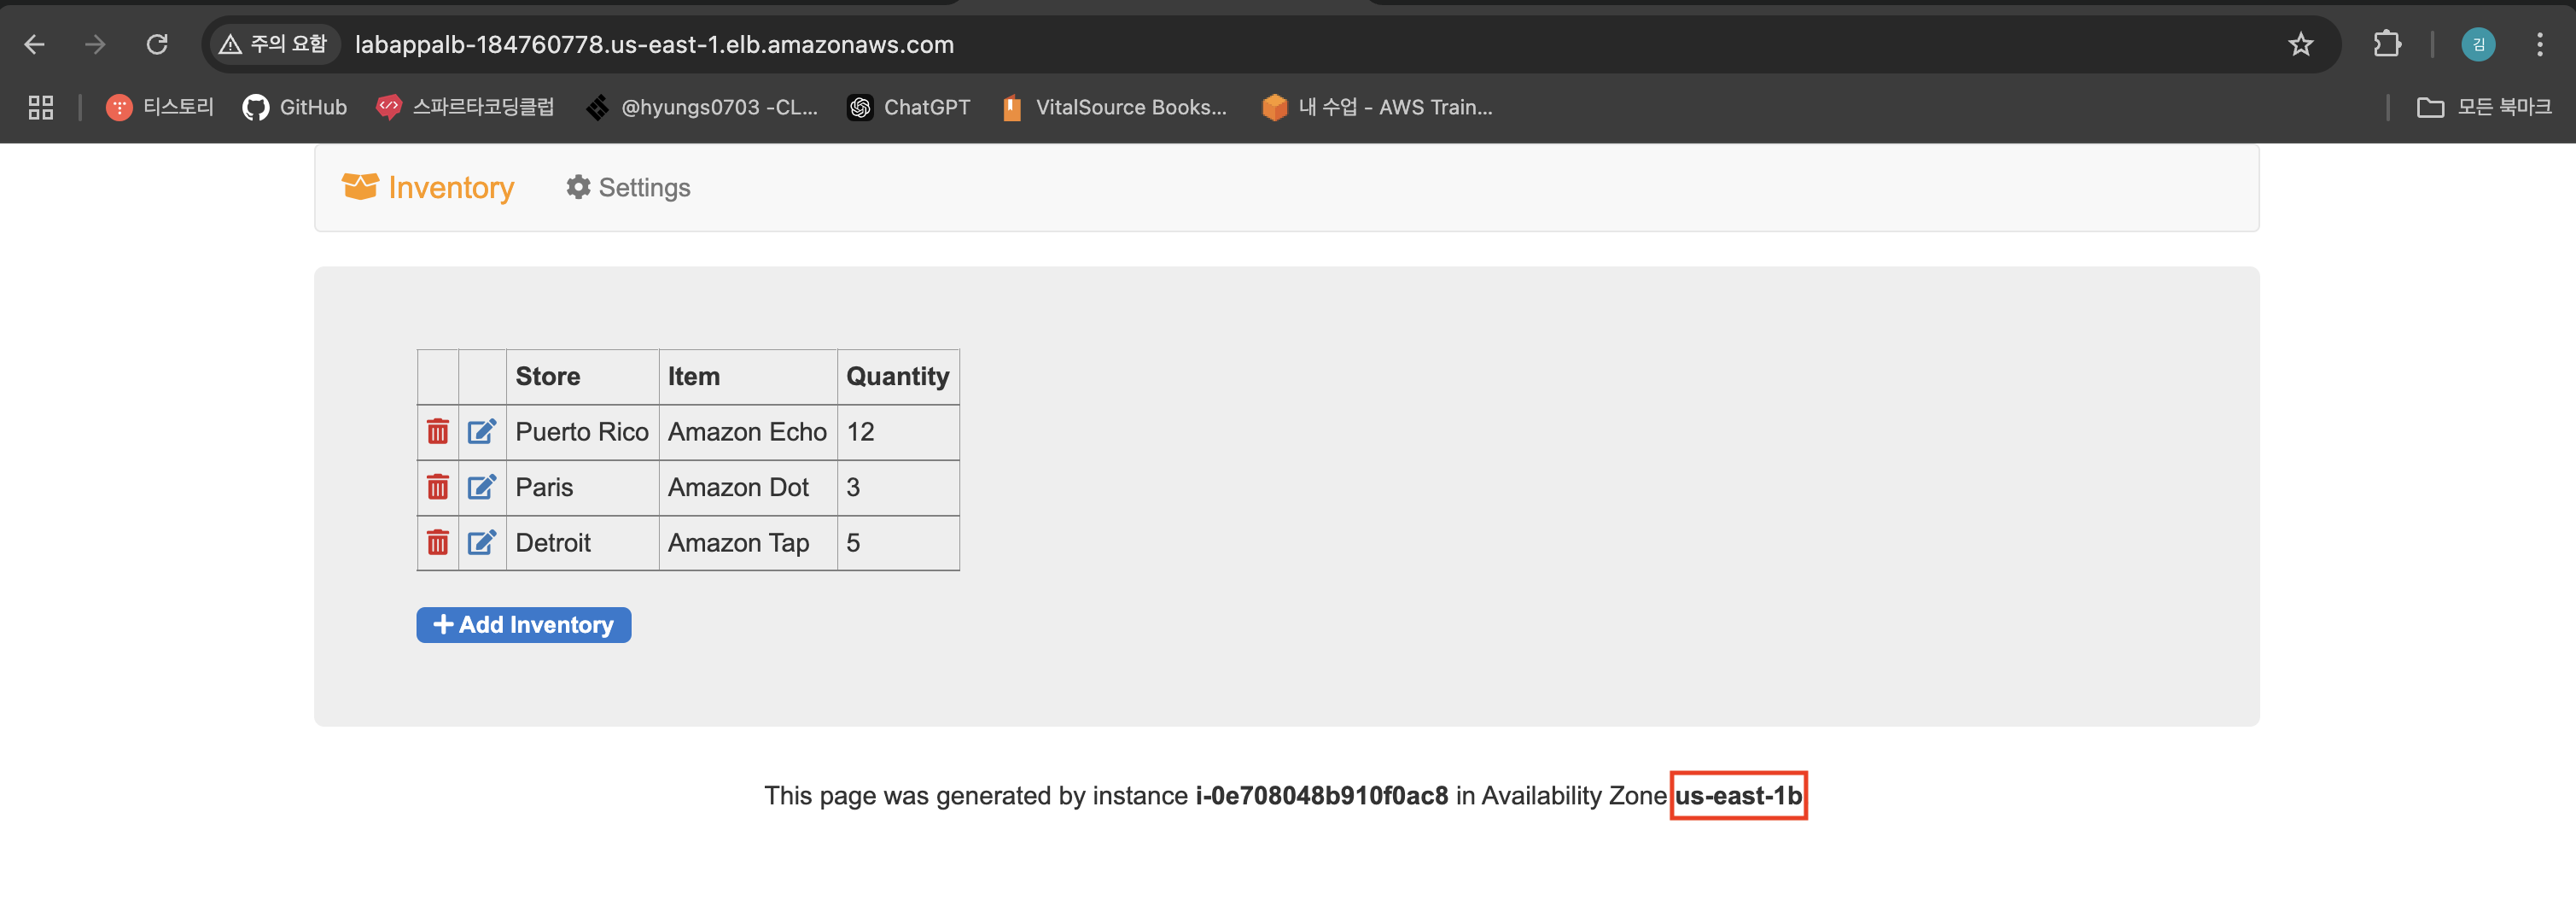
Task: Select the Quantity column header
Action: [898, 377]
